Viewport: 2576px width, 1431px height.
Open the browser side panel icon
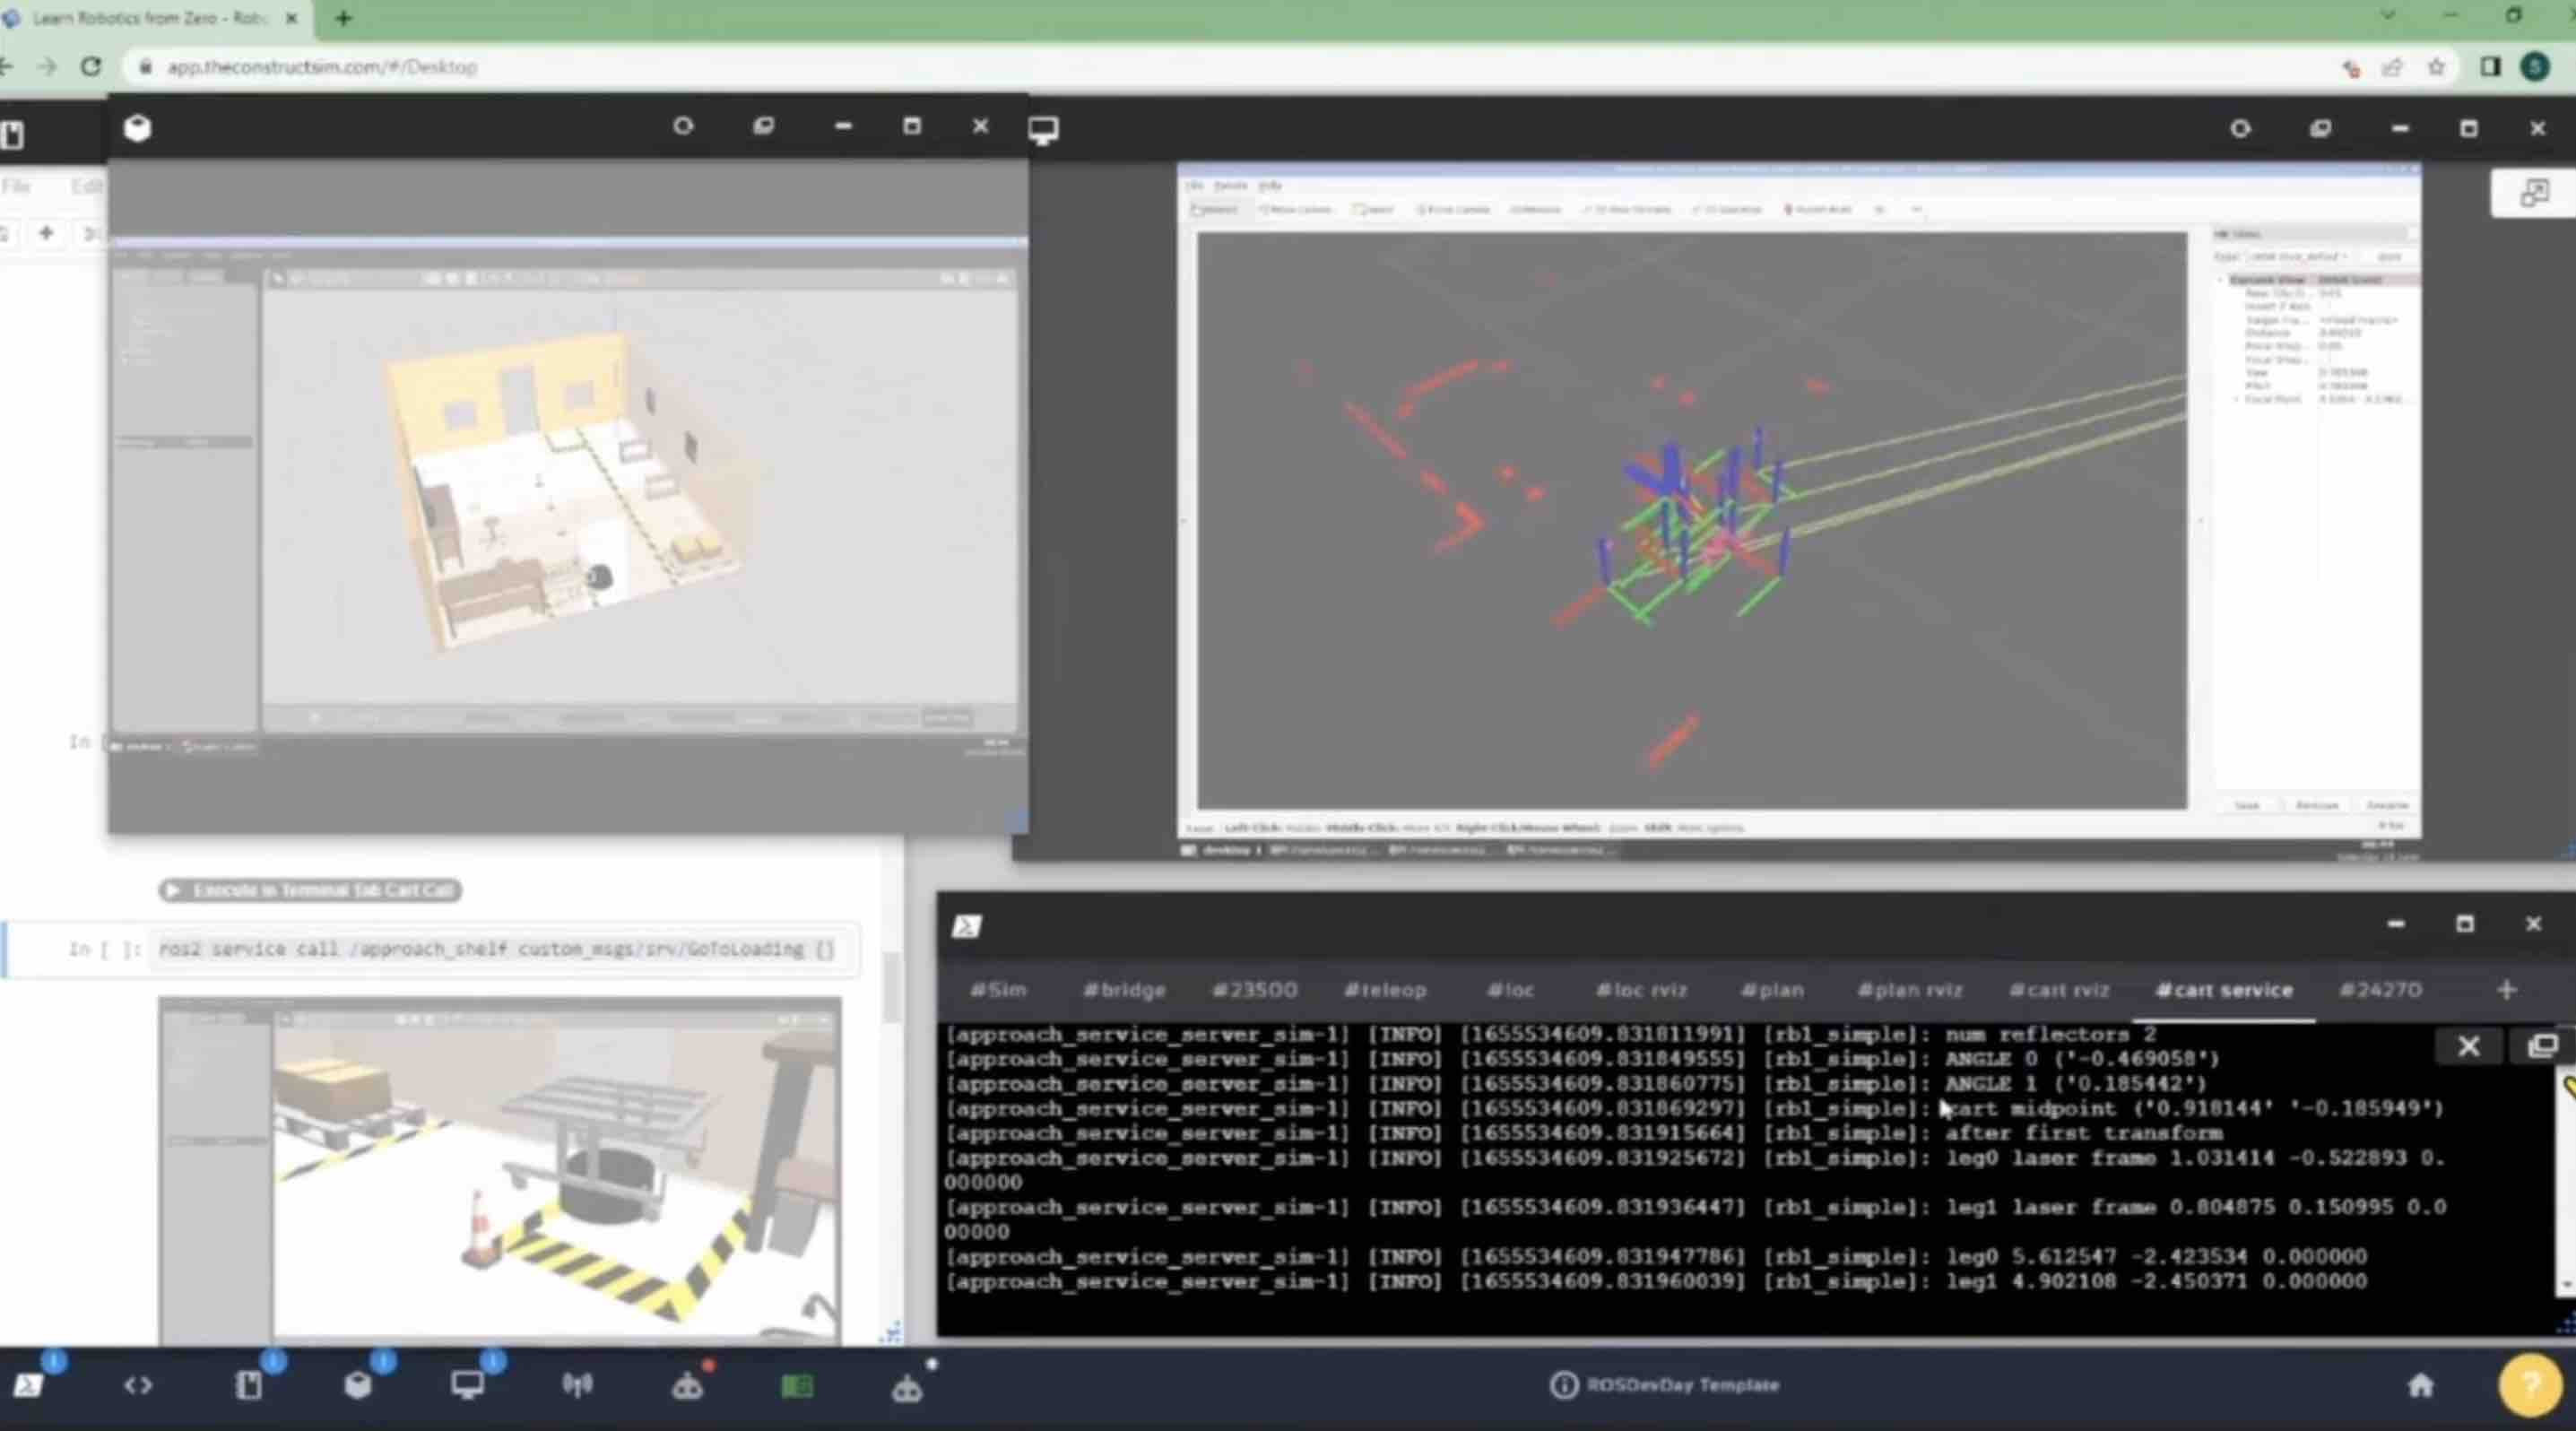(x=2489, y=67)
